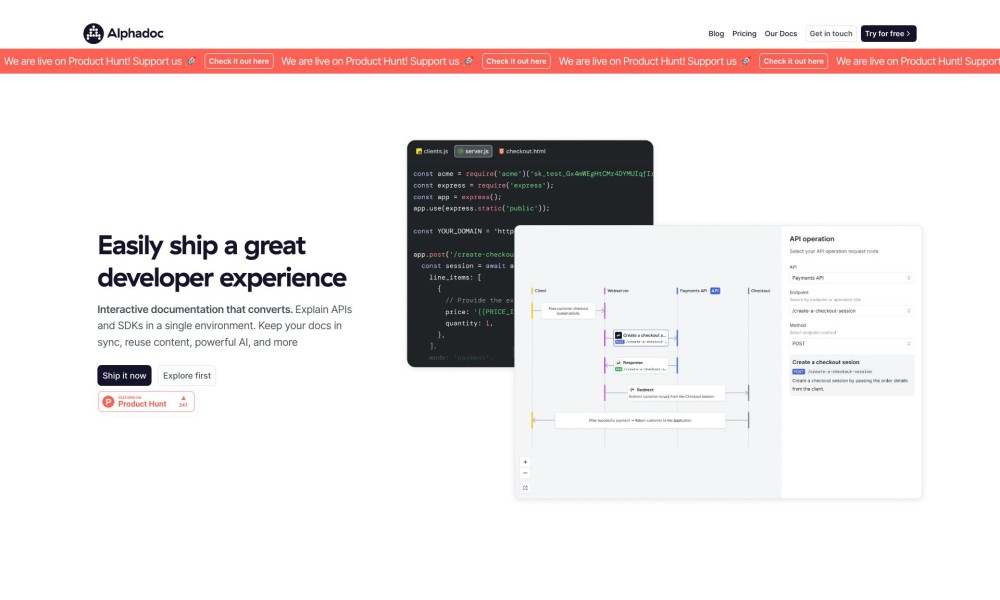1000x600 pixels.
Task: Select the Webserver lifeline header
Action: (617, 291)
